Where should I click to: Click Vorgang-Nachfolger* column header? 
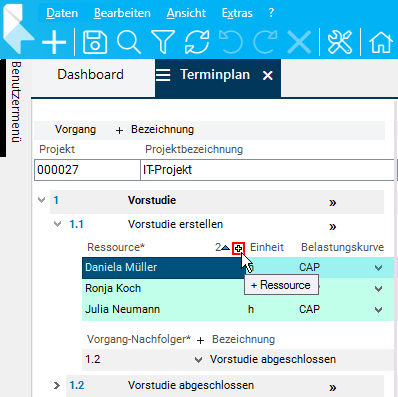click(x=139, y=339)
